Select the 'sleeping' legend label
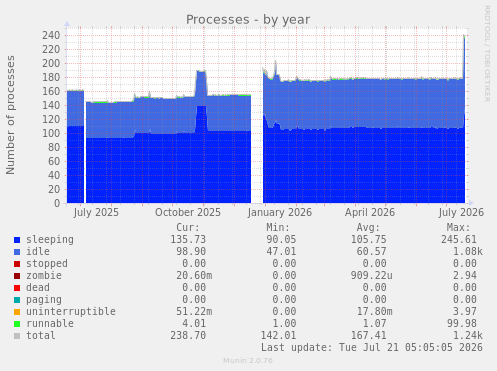Viewport: 497px width, 371px height. pyautogui.click(x=50, y=240)
